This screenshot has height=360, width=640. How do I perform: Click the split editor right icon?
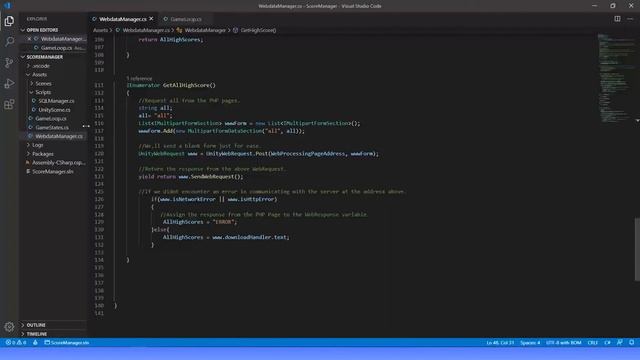[617, 19]
